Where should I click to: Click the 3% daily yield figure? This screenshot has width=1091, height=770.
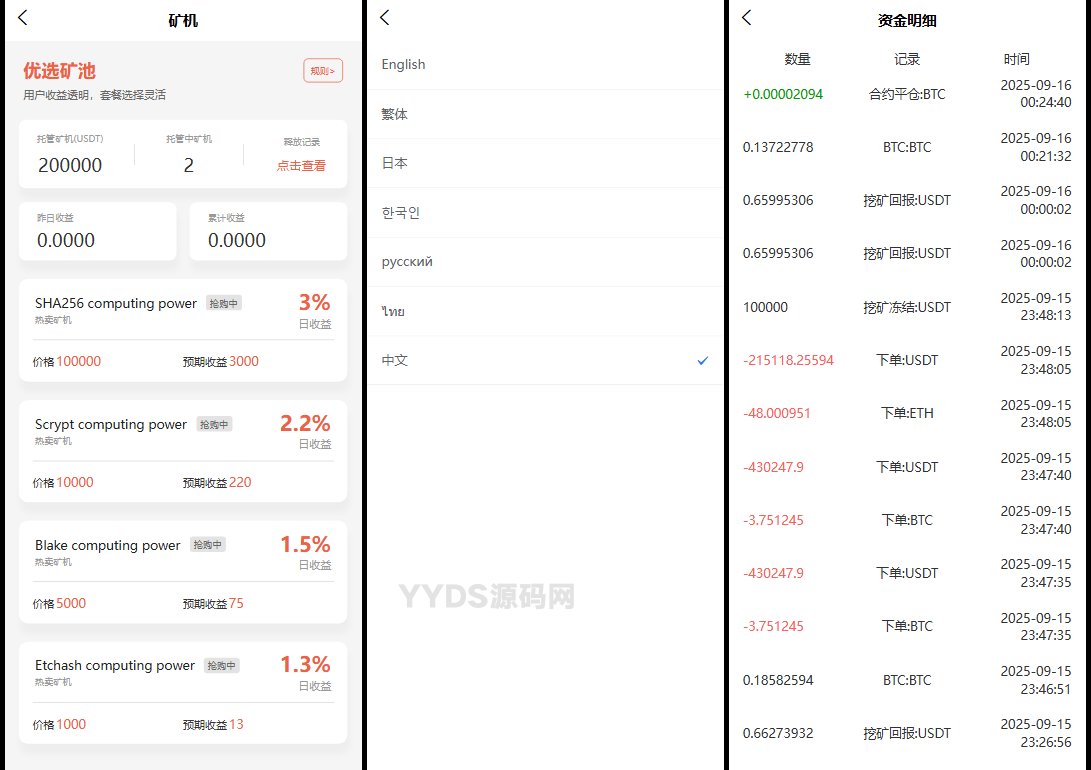[x=314, y=303]
